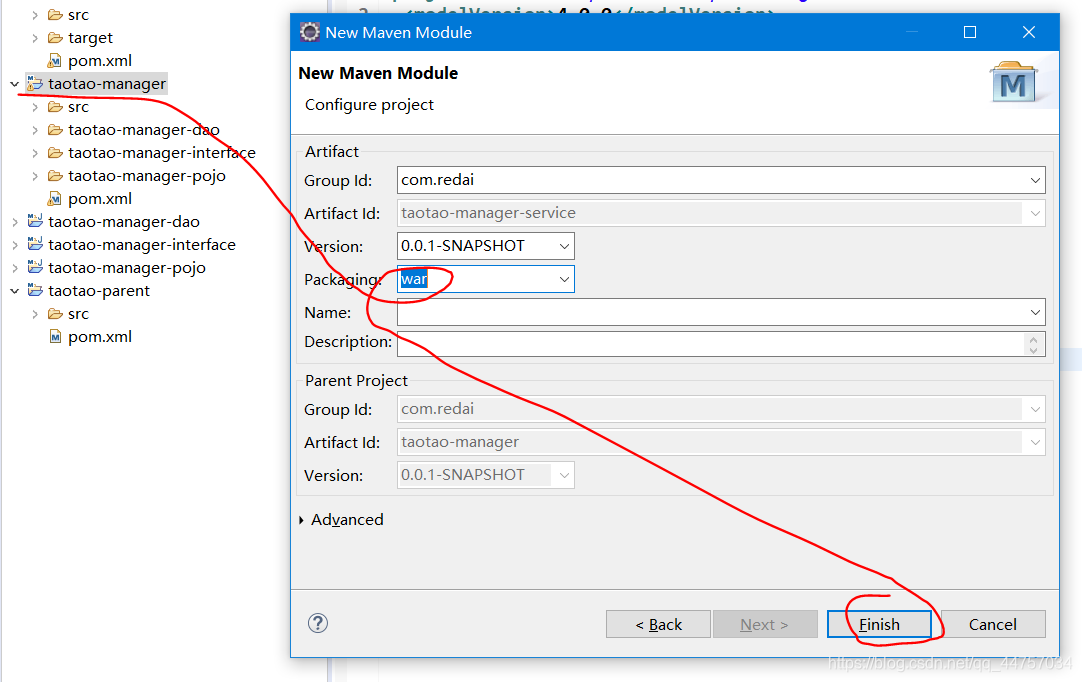Click the taotao-manager-dao folder icon
Screen dimensions: 1082x682
tap(55, 130)
